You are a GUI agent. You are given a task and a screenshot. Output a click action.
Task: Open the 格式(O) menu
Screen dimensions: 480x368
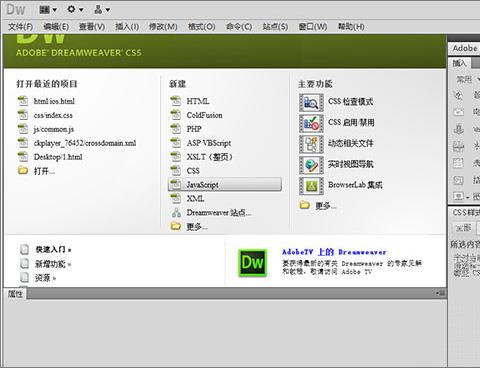tap(201, 27)
